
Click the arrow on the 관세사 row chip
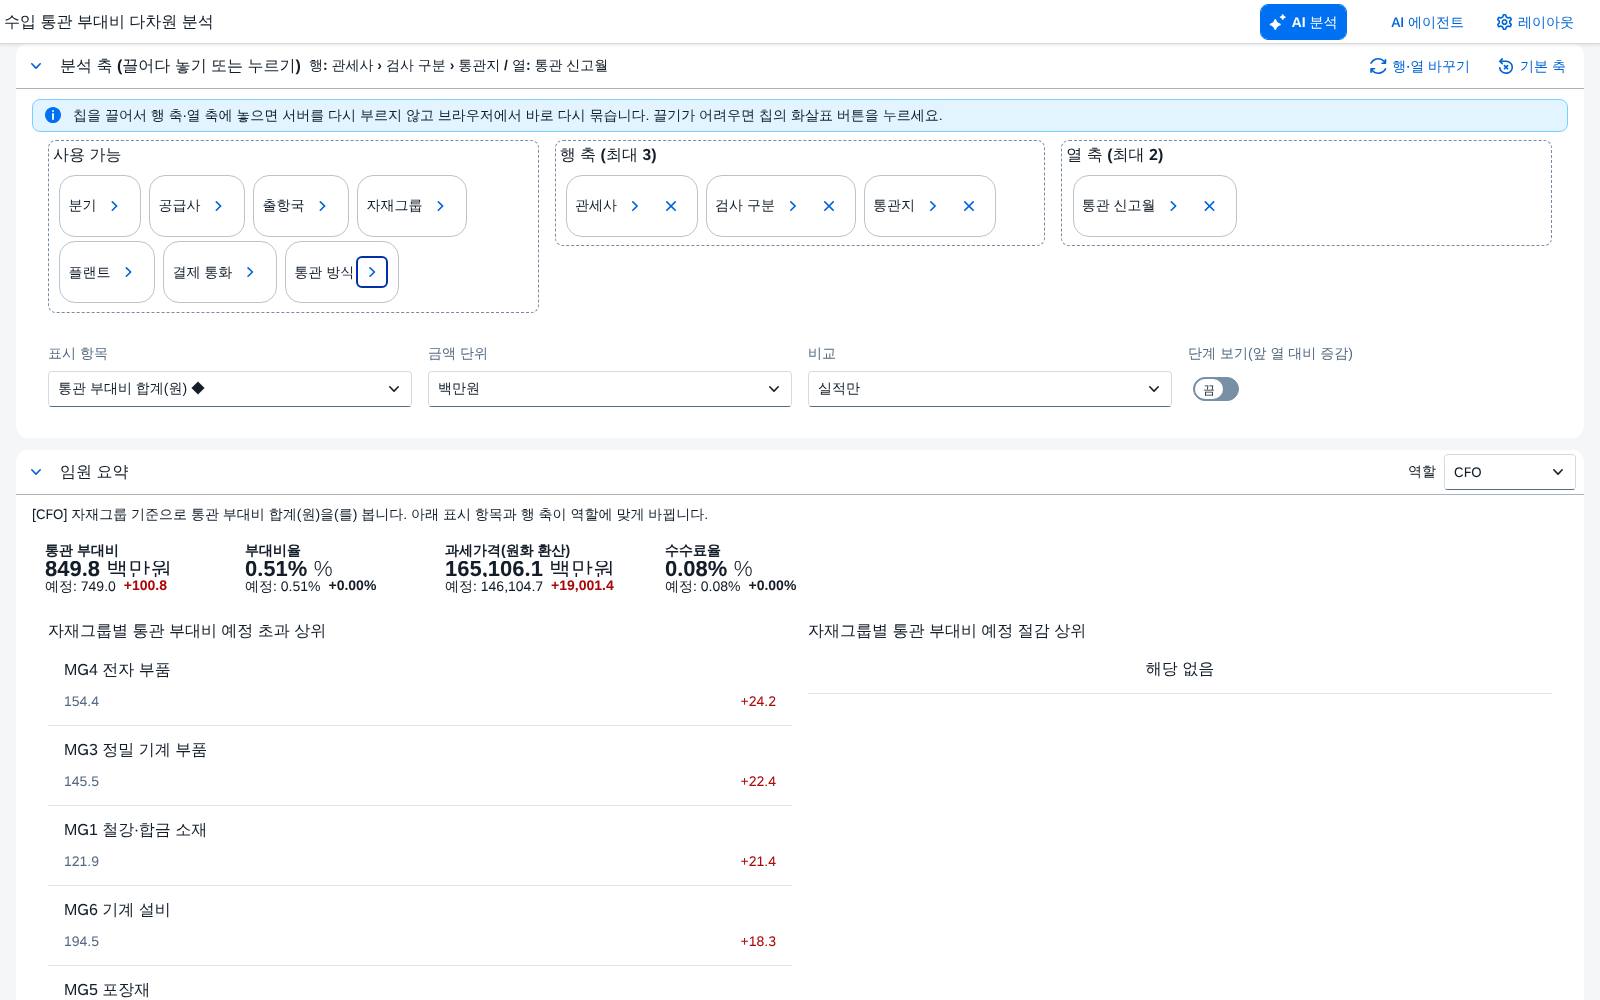point(634,206)
